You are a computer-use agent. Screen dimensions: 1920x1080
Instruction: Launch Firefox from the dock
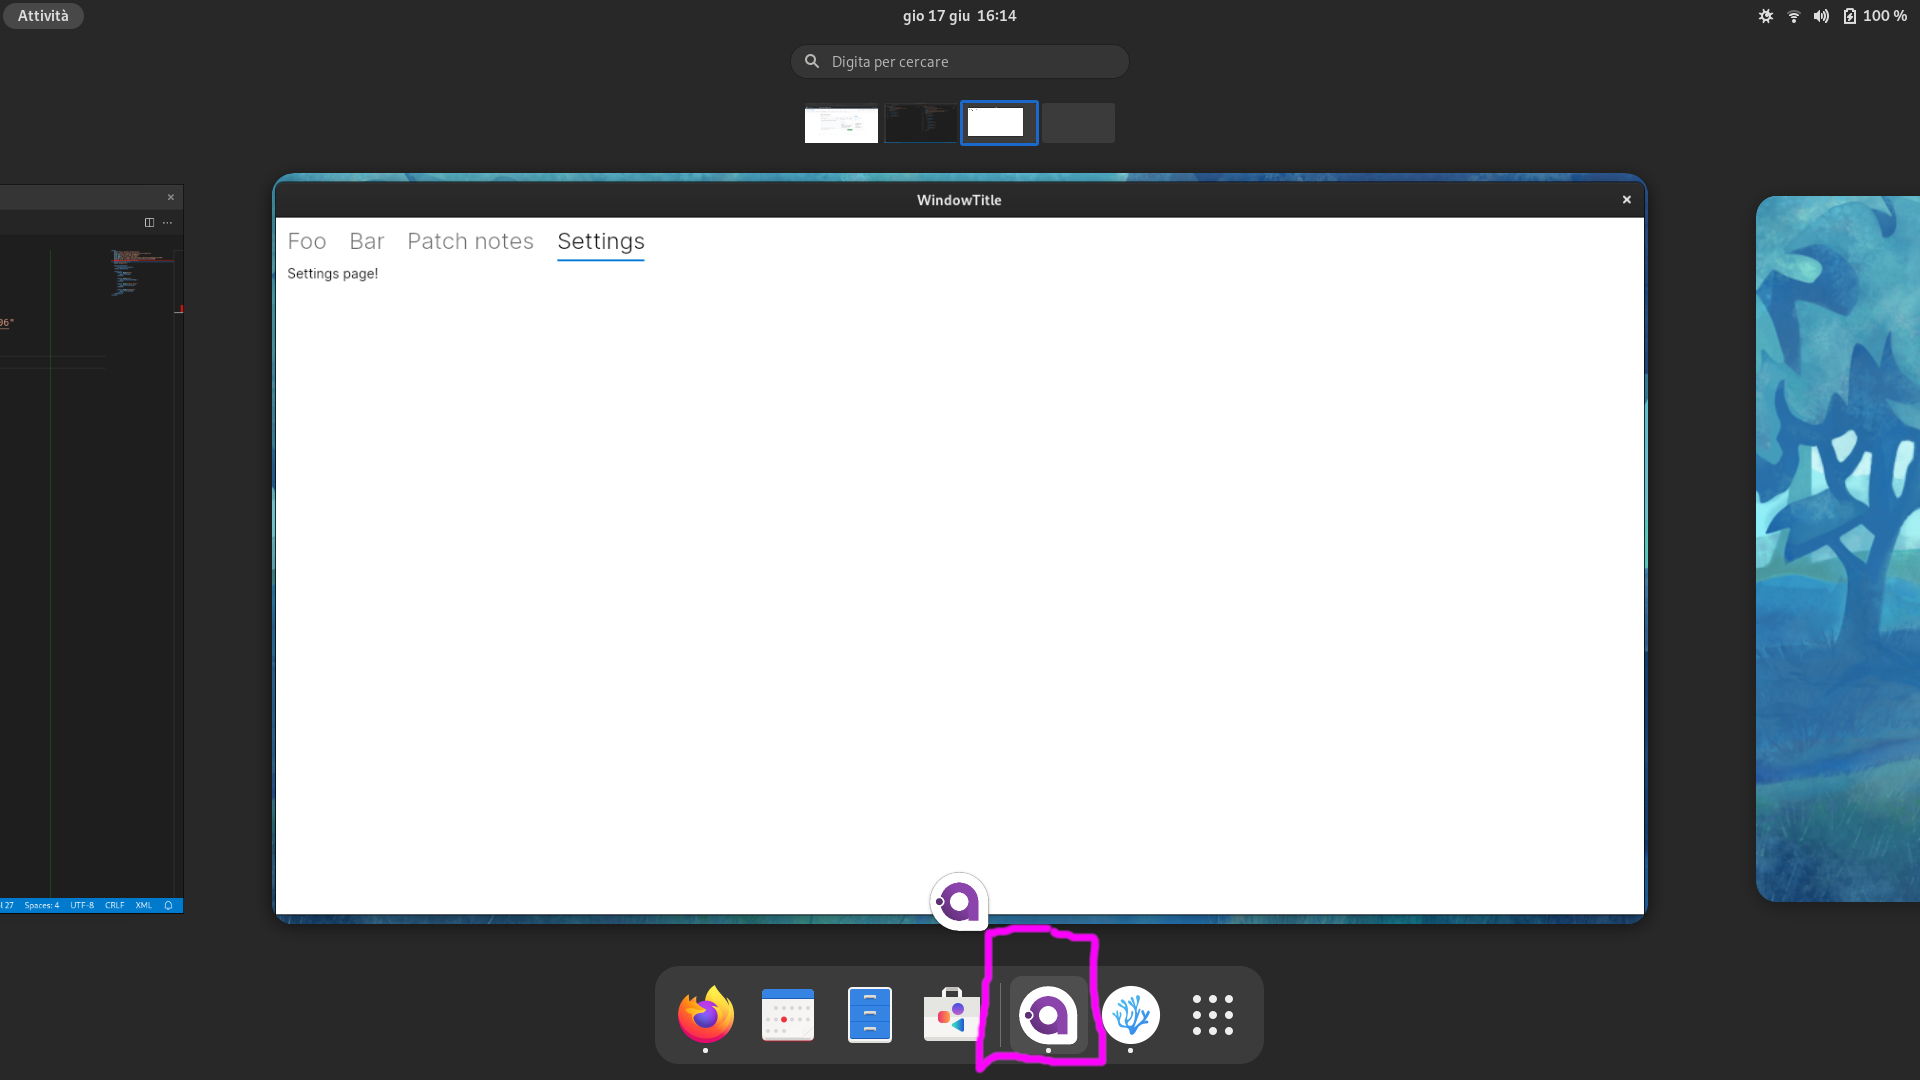click(x=704, y=1014)
